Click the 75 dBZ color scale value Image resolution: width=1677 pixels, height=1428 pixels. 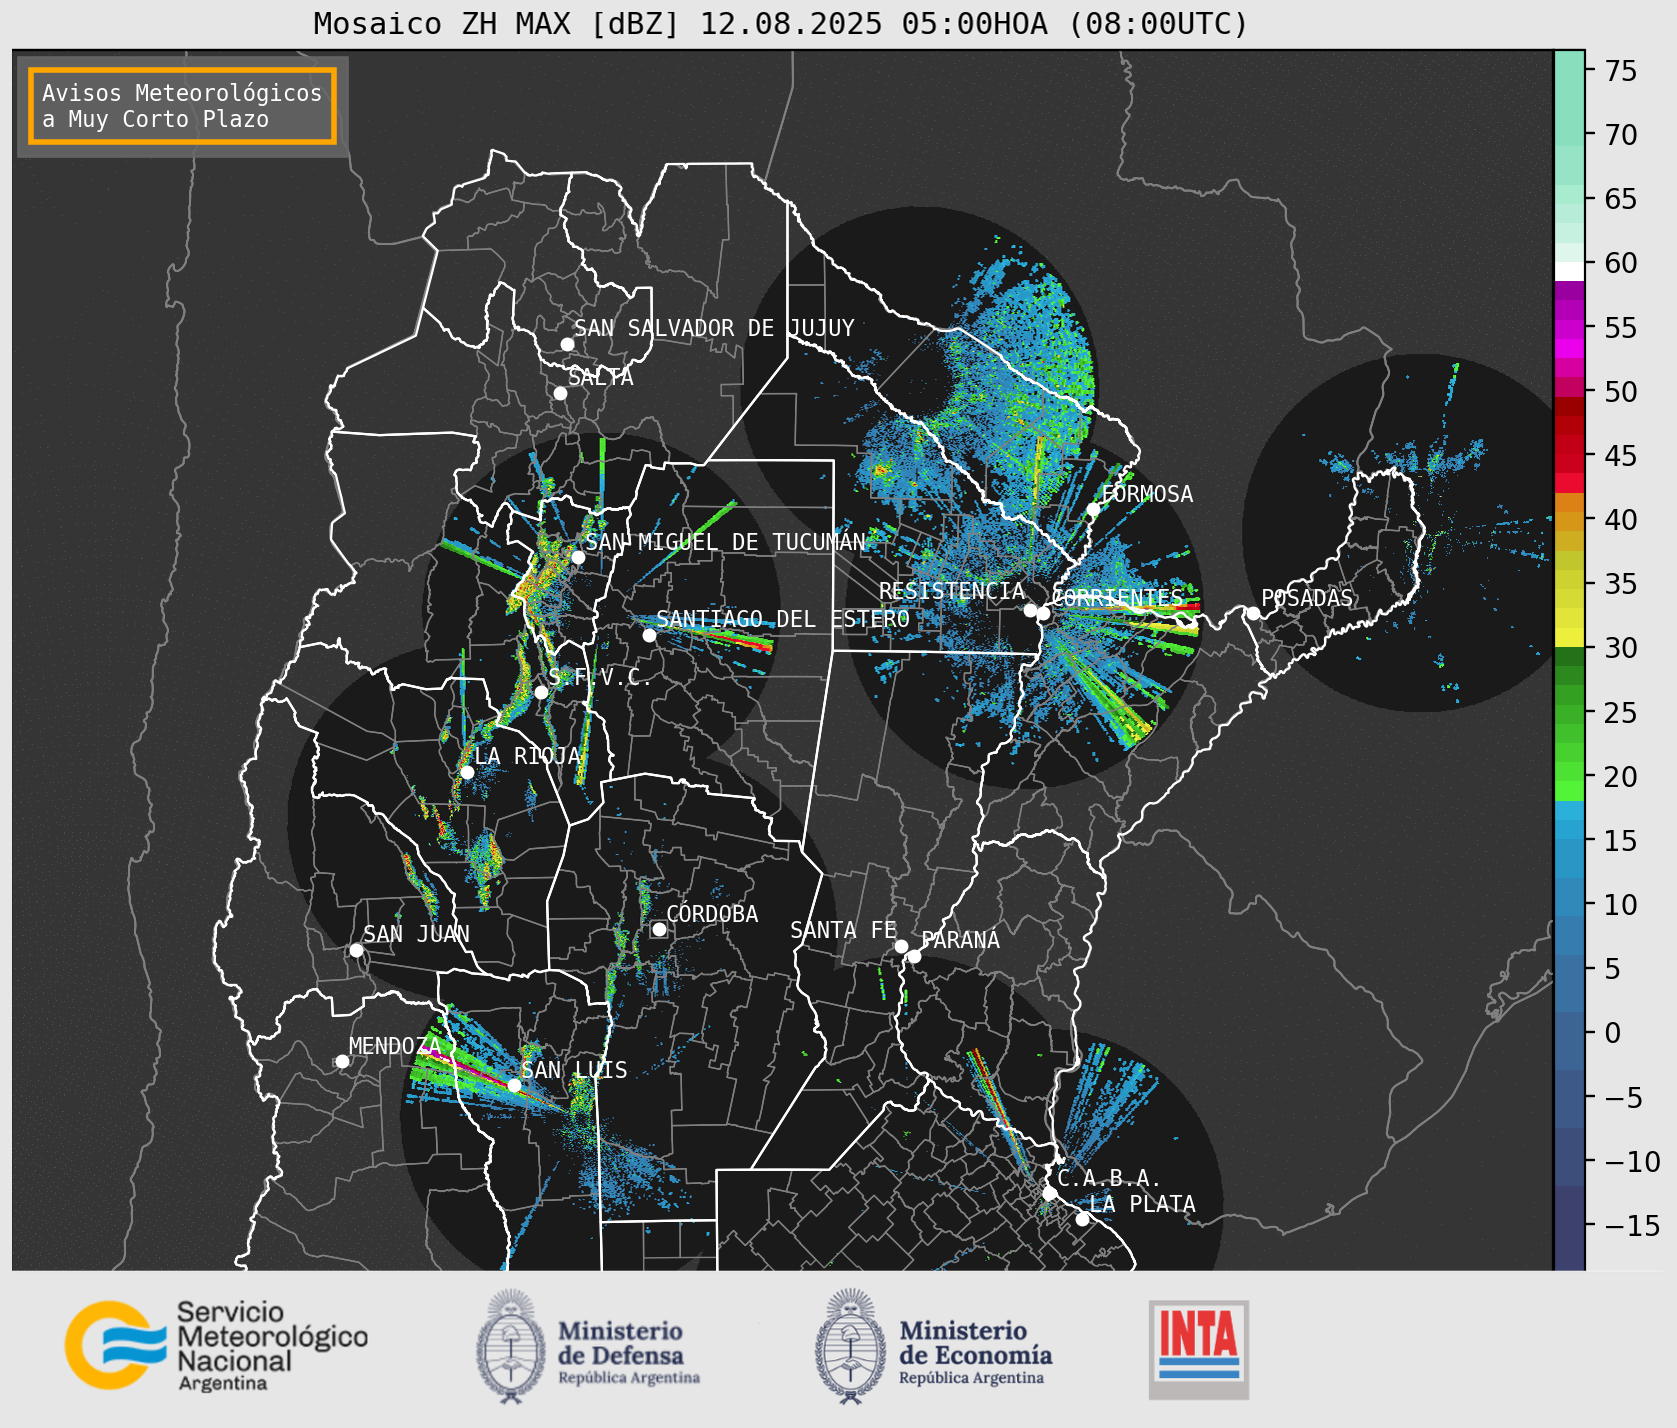(1621, 71)
